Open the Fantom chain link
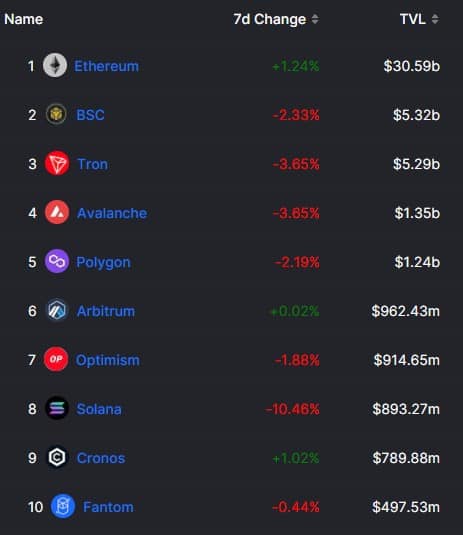Viewport: 463px width, 535px height. (108, 507)
